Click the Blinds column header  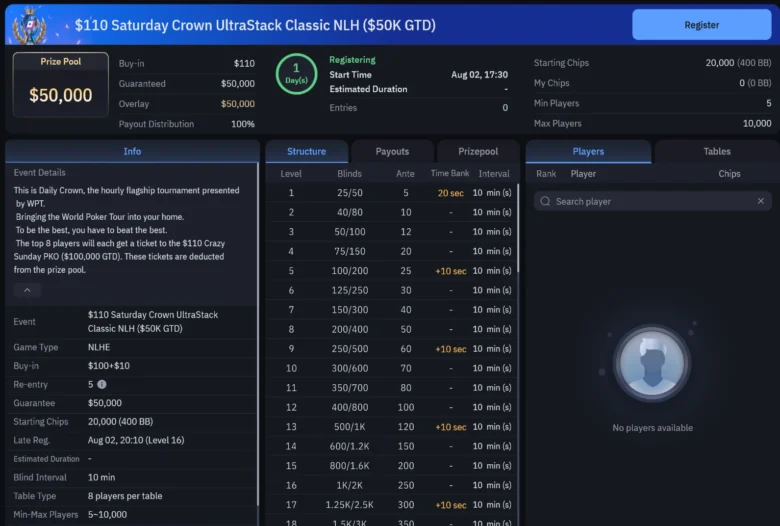349,174
